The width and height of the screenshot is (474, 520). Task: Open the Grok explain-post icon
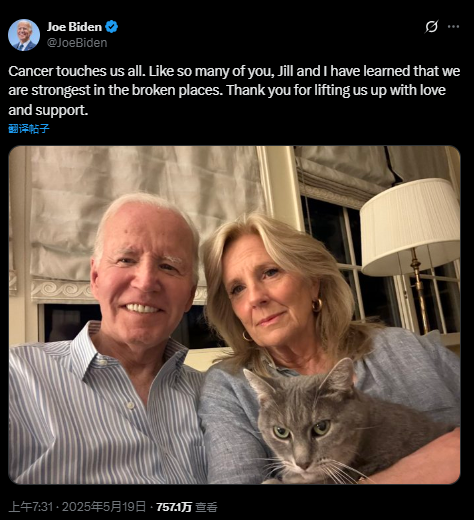431,27
